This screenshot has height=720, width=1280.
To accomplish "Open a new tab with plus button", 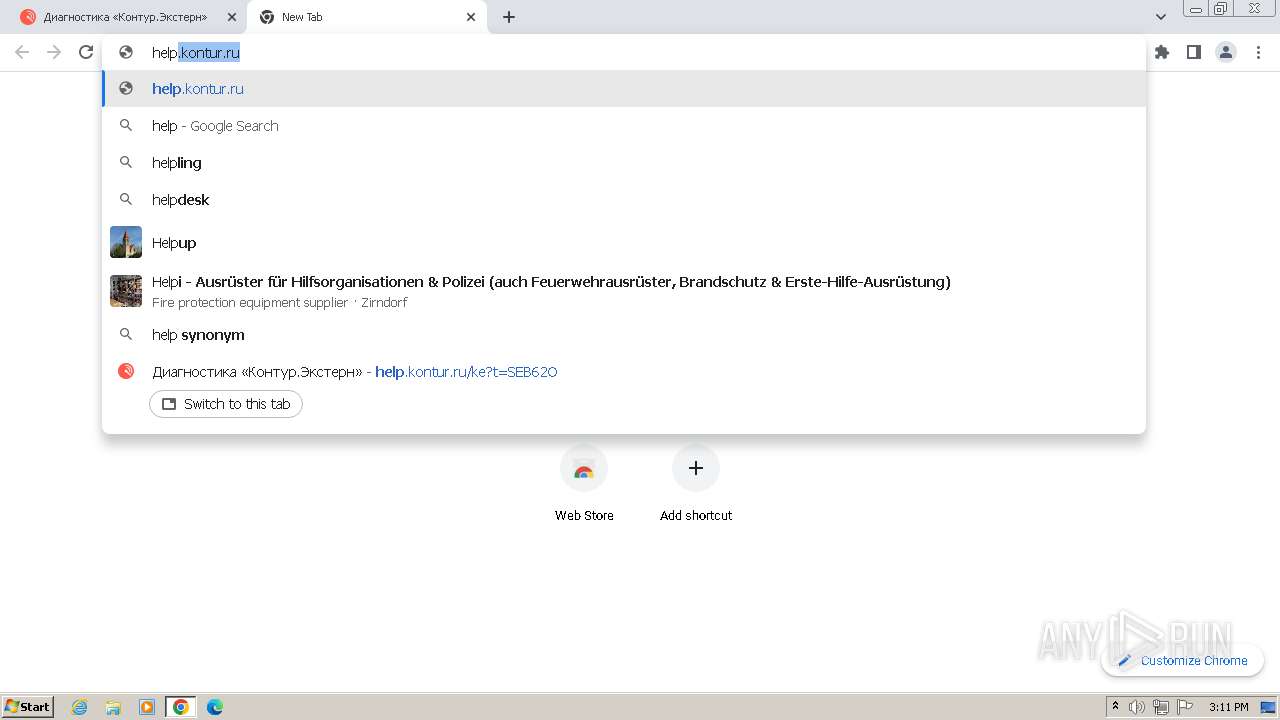I will (509, 17).
